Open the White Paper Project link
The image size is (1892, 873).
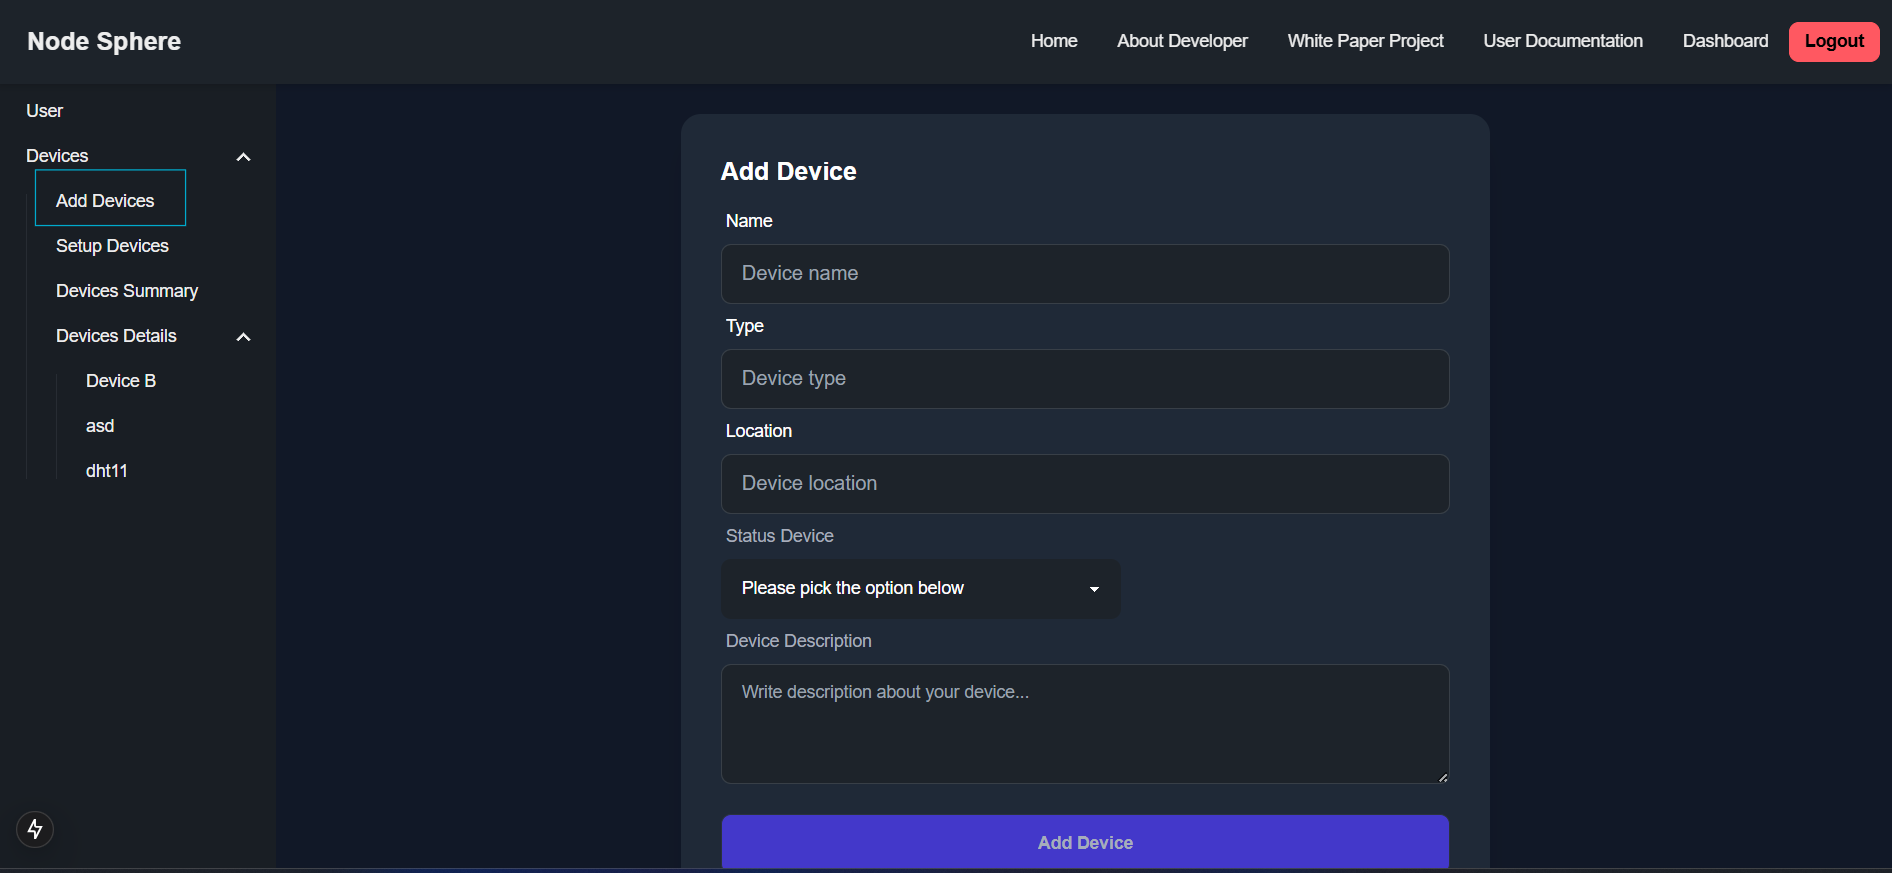pyautogui.click(x=1365, y=41)
